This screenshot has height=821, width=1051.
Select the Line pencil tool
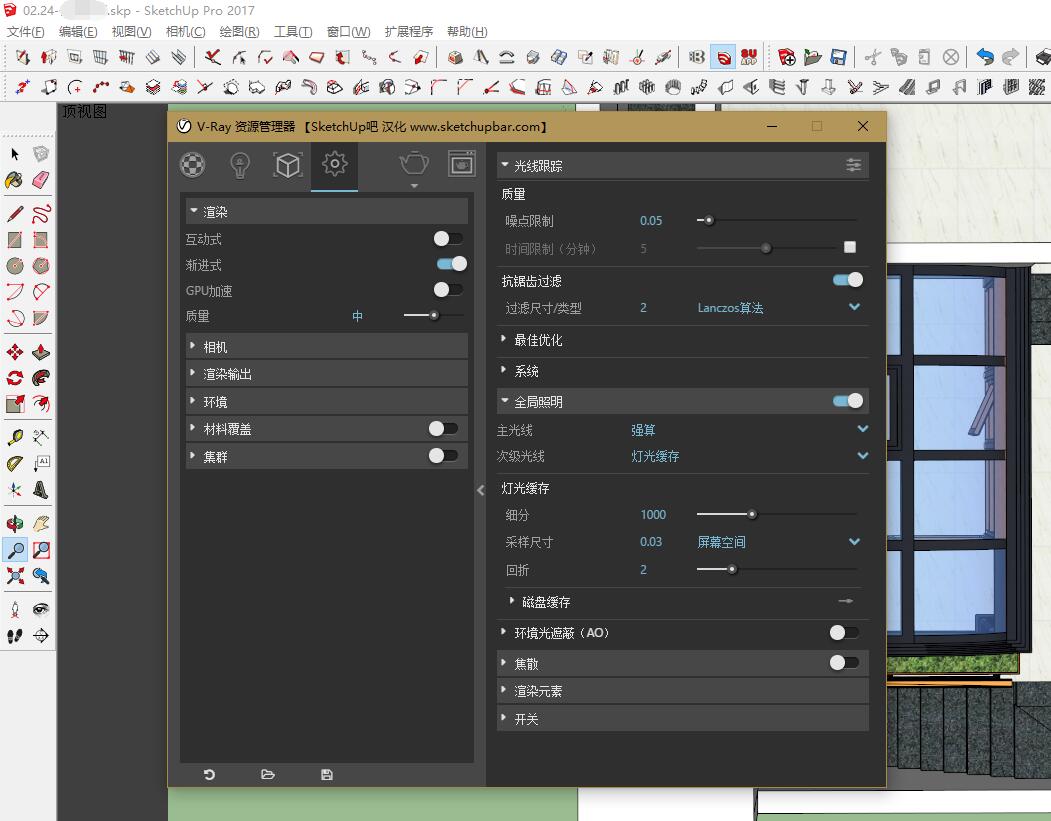pos(15,214)
